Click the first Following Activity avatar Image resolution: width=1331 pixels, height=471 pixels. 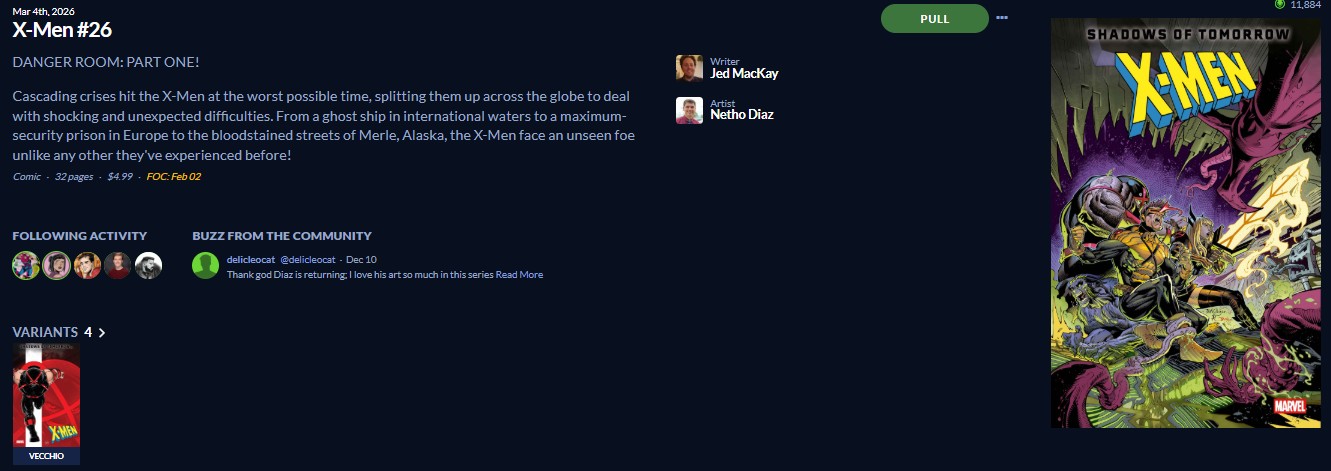[x=26, y=265]
